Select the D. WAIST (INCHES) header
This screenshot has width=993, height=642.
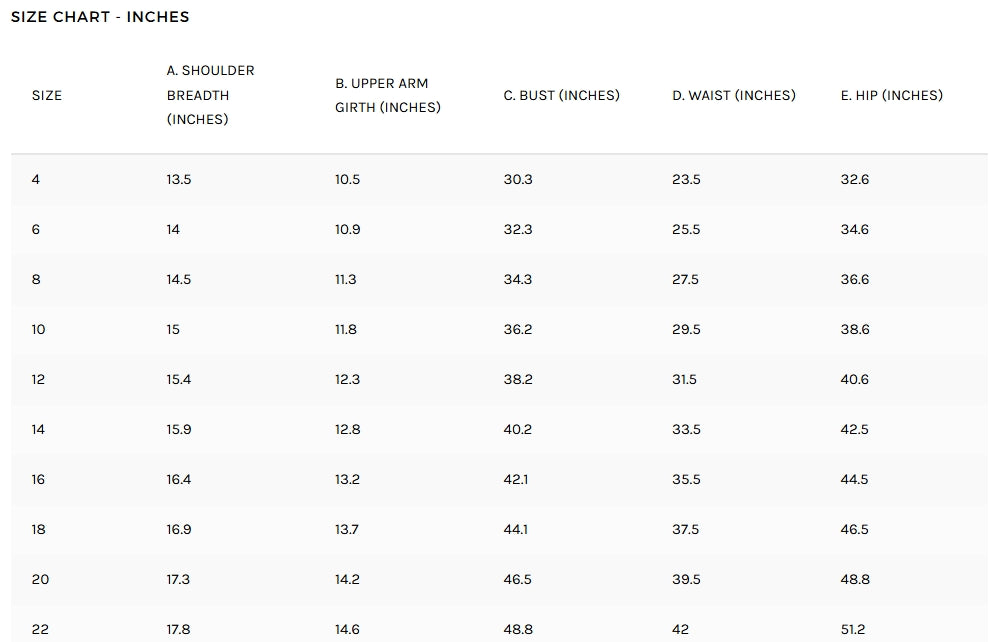coord(734,96)
